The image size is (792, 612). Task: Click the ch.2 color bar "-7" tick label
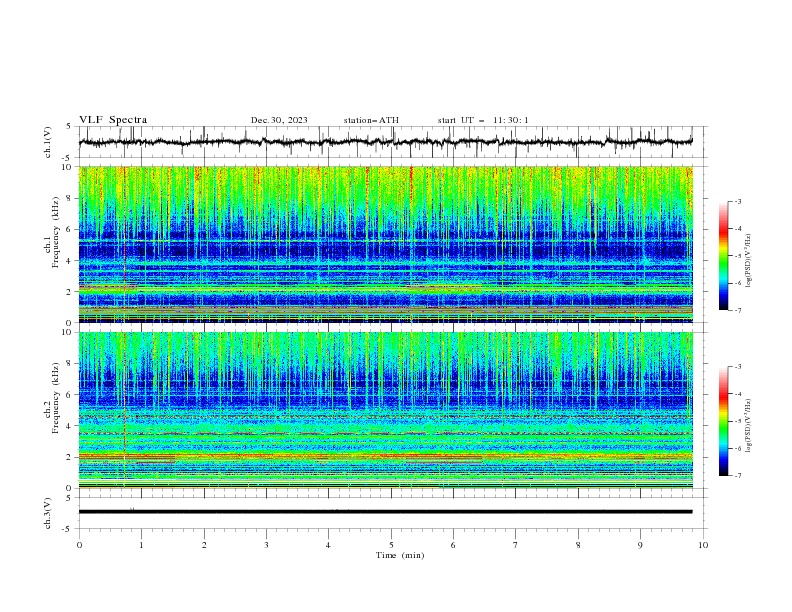[737, 476]
